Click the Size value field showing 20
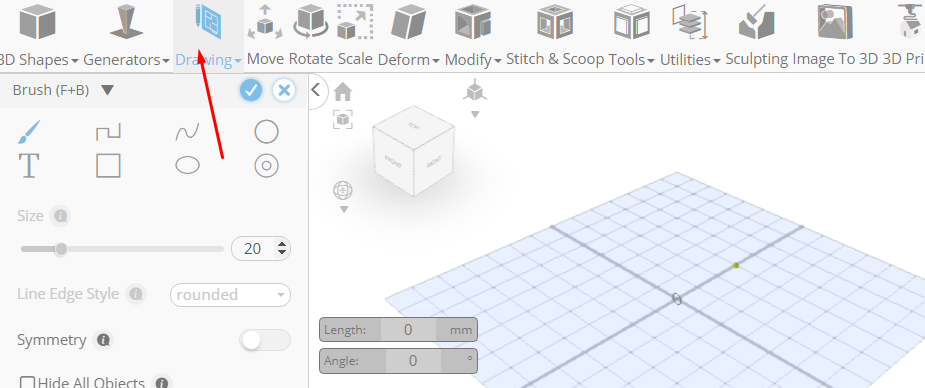925x388 pixels. click(x=254, y=249)
